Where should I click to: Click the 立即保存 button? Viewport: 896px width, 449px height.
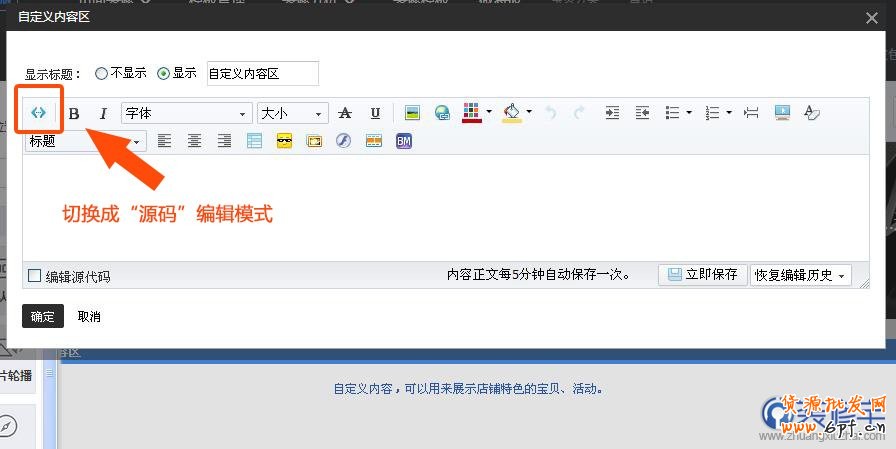pyautogui.click(x=702, y=275)
